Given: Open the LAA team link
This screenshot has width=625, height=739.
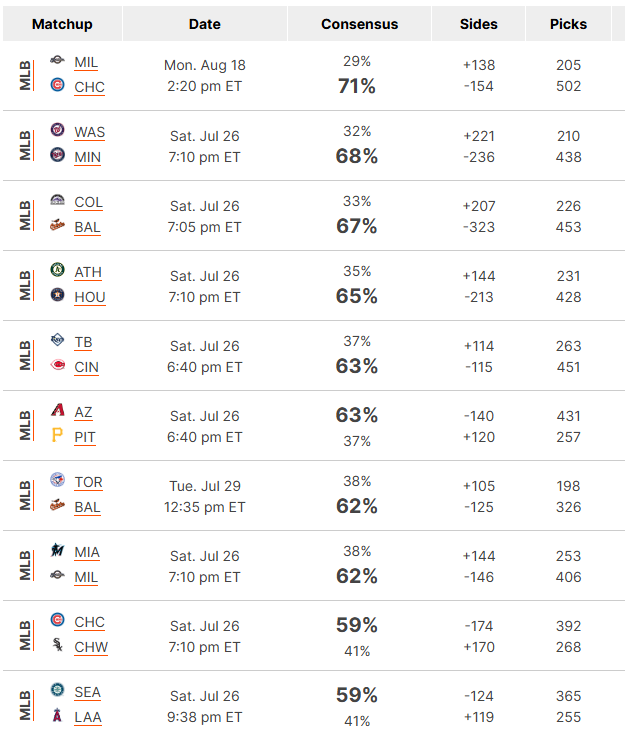Looking at the screenshot, I should pyautogui.click(x=88, y=717).
